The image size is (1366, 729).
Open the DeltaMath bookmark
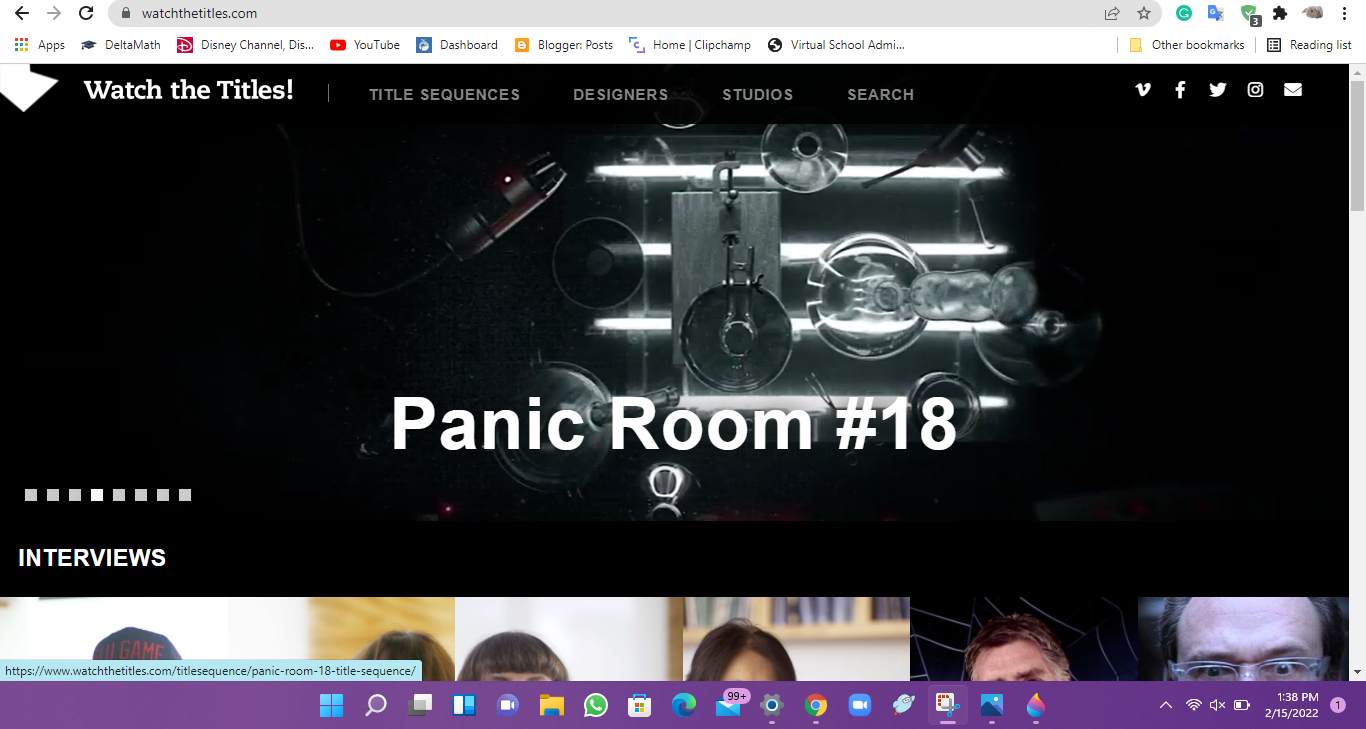pyautogui.click(x=121, y=45)
